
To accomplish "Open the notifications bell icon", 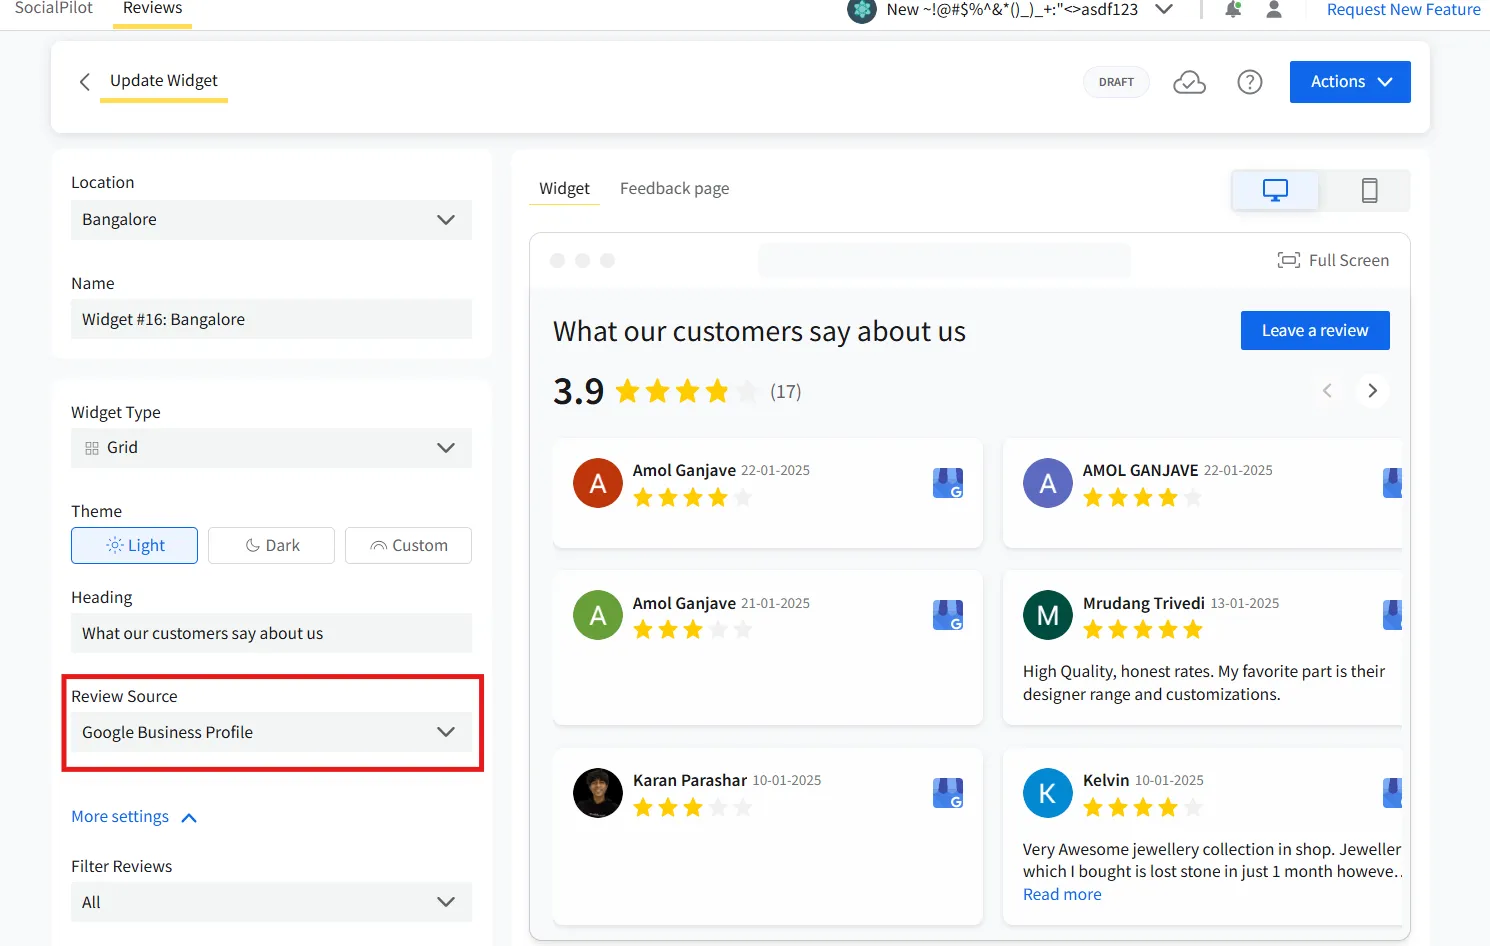I will coord(1232,10).
